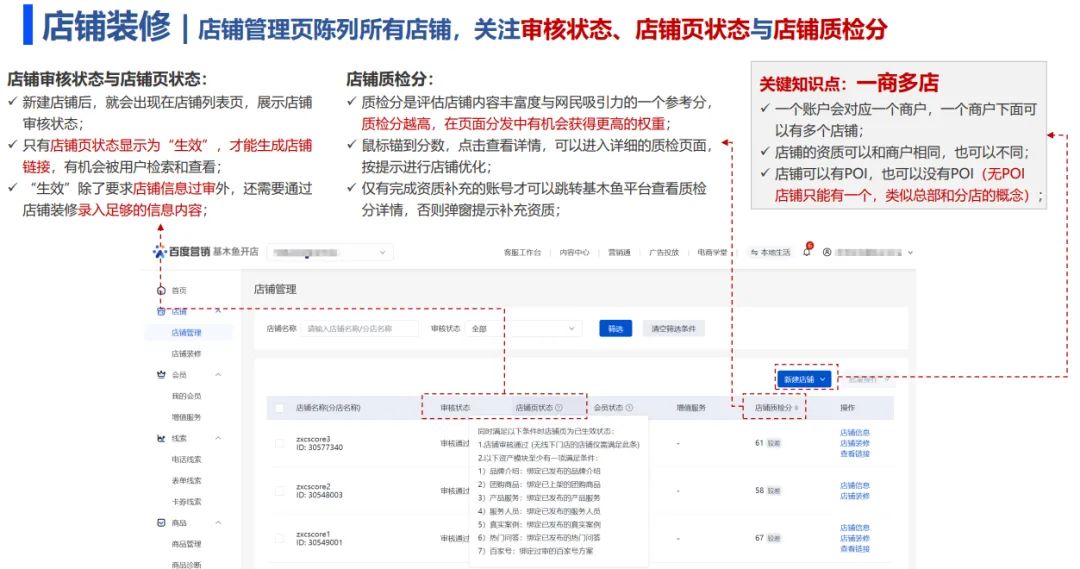Toggle the select-all checkbox in table header
The width and height of the screenshot is (1080, 569).
click(279, 408)
